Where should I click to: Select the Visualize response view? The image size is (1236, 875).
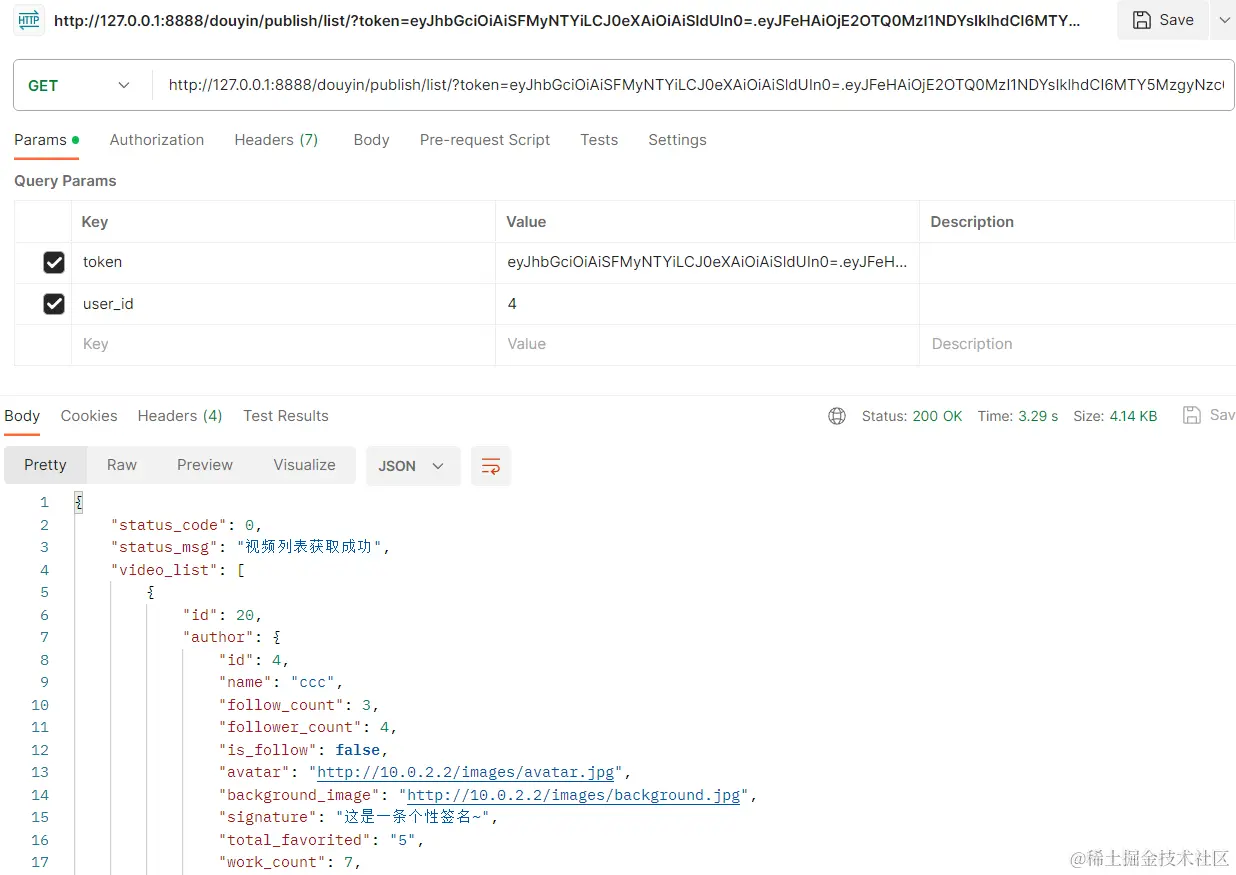coord(304,465)
